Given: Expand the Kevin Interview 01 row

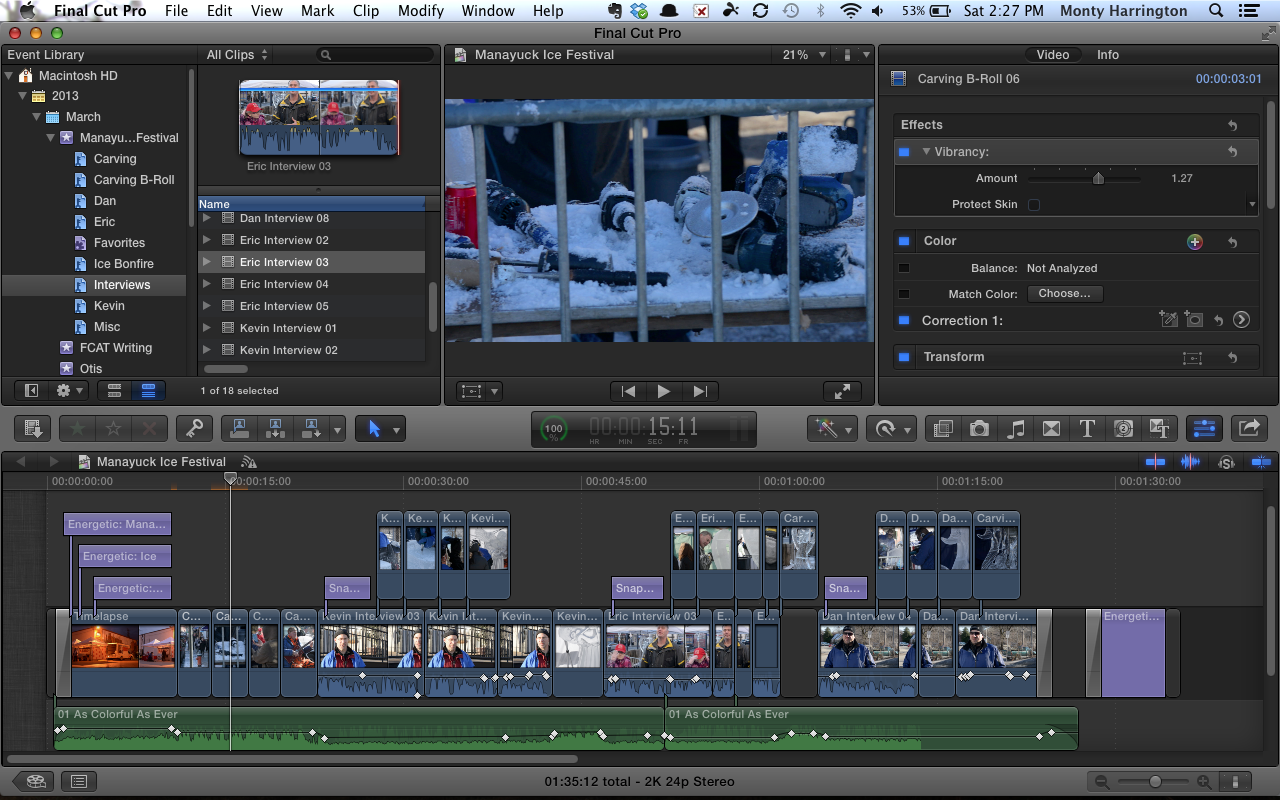Looking at the screenshot, I should click(207, 328).
